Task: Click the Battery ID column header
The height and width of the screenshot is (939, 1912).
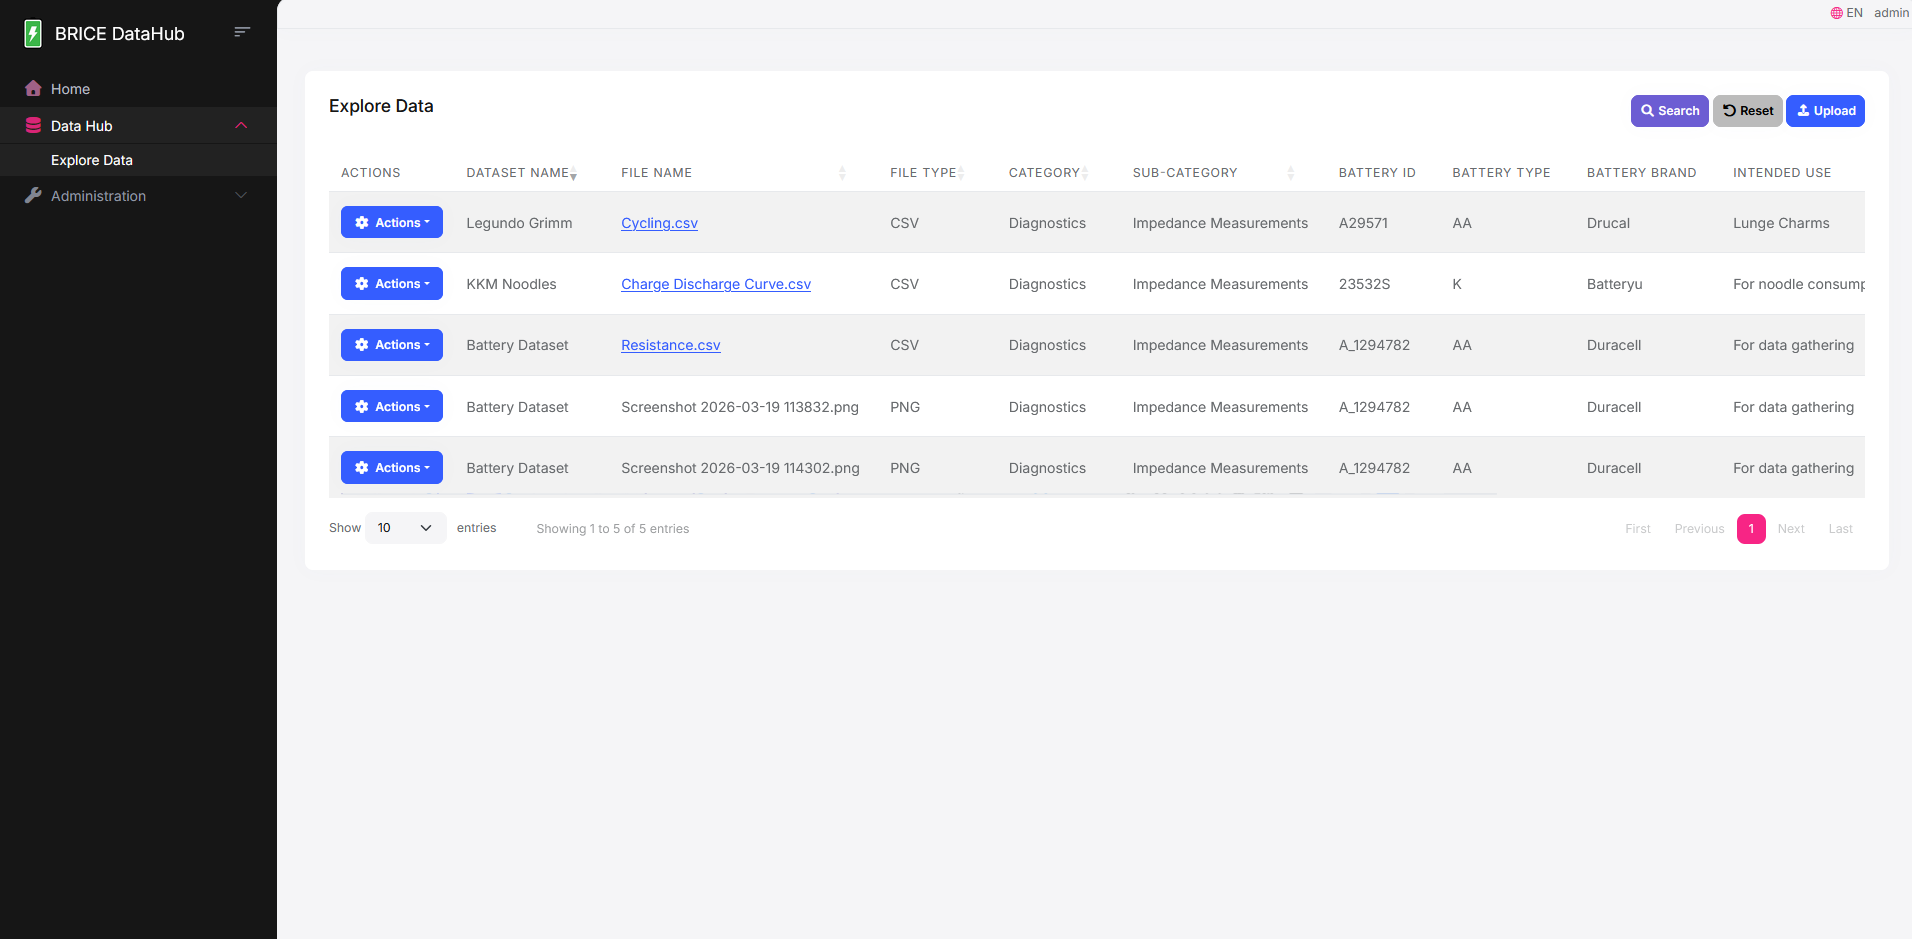Action: point(1377,173)
